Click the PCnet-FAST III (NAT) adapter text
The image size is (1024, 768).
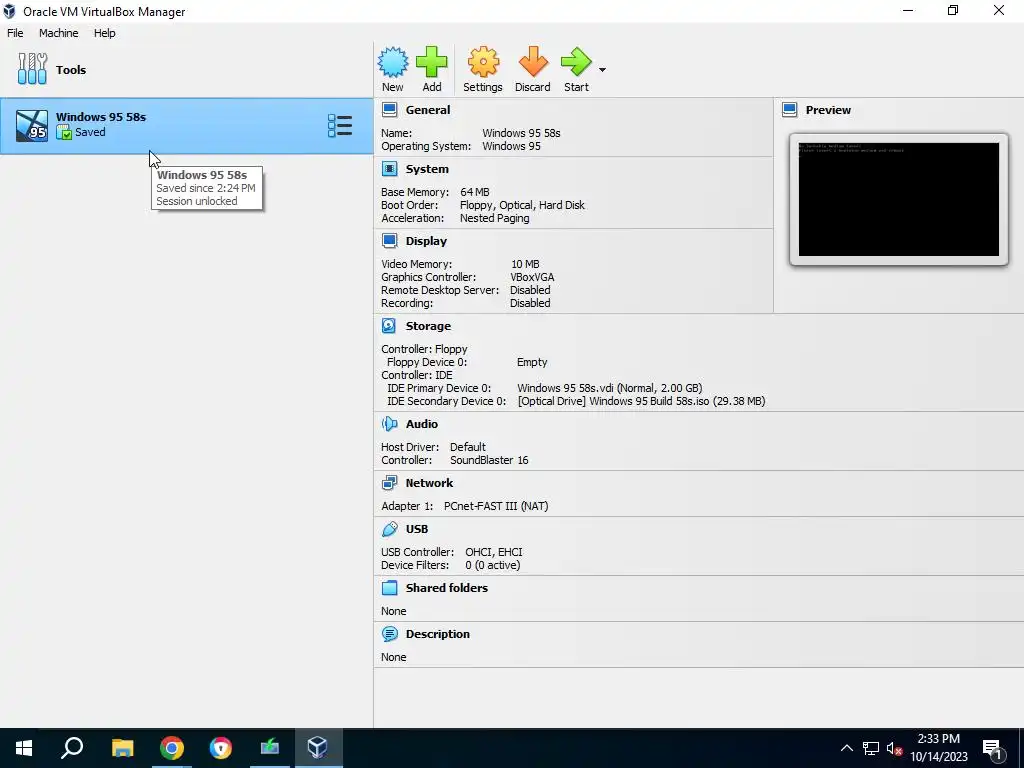[x=496, y=506]
